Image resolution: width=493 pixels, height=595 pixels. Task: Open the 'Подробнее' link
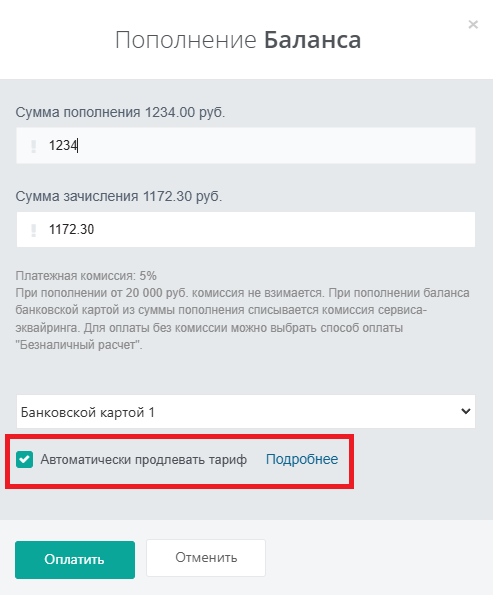pos(302,460)
